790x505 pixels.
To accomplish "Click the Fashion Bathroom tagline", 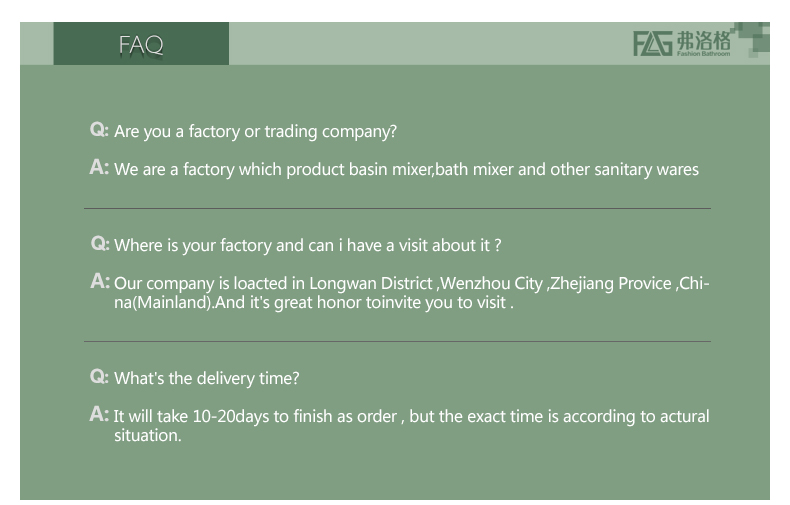I will (704, 54).
